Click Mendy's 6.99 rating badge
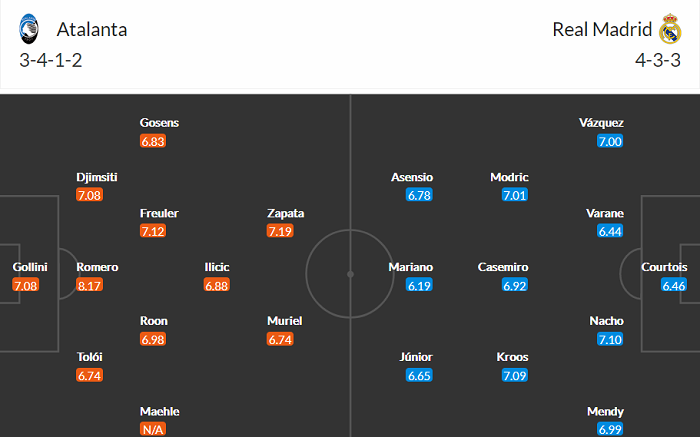Image resolution: width=700 pixels, height=437 pixels. [x=610, y=430]
